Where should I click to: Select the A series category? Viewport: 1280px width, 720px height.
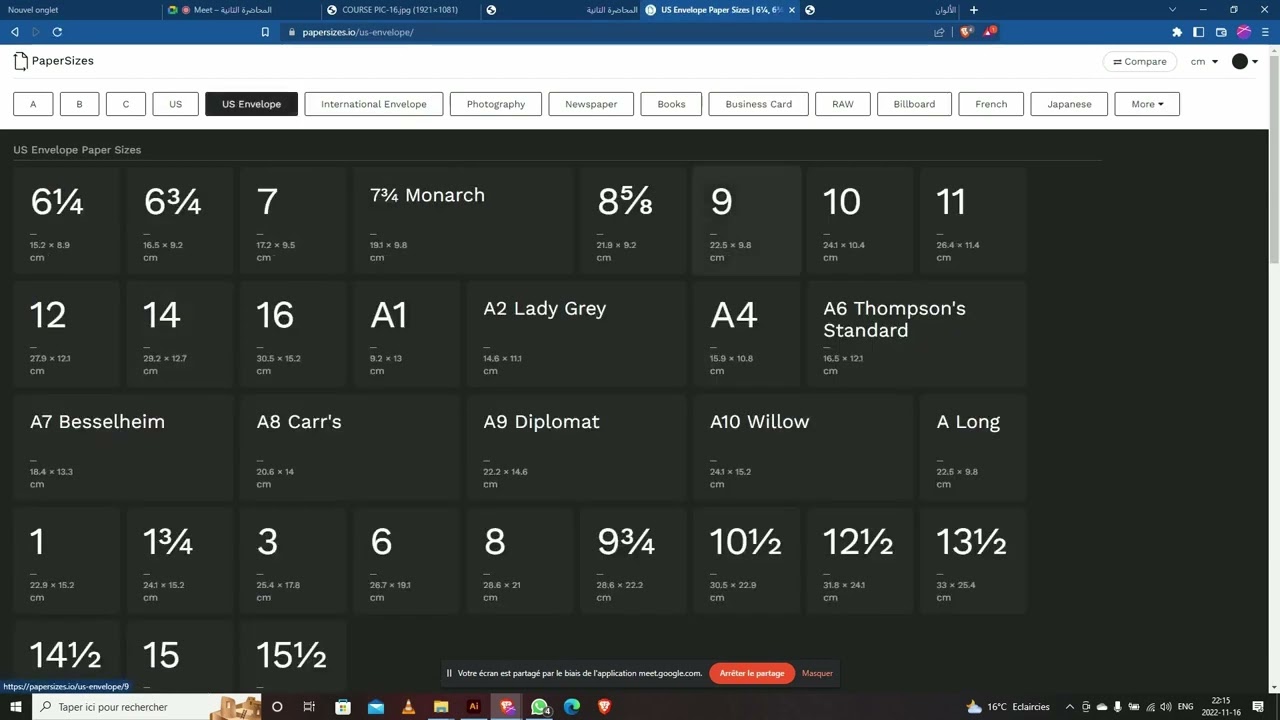point(33,104)
